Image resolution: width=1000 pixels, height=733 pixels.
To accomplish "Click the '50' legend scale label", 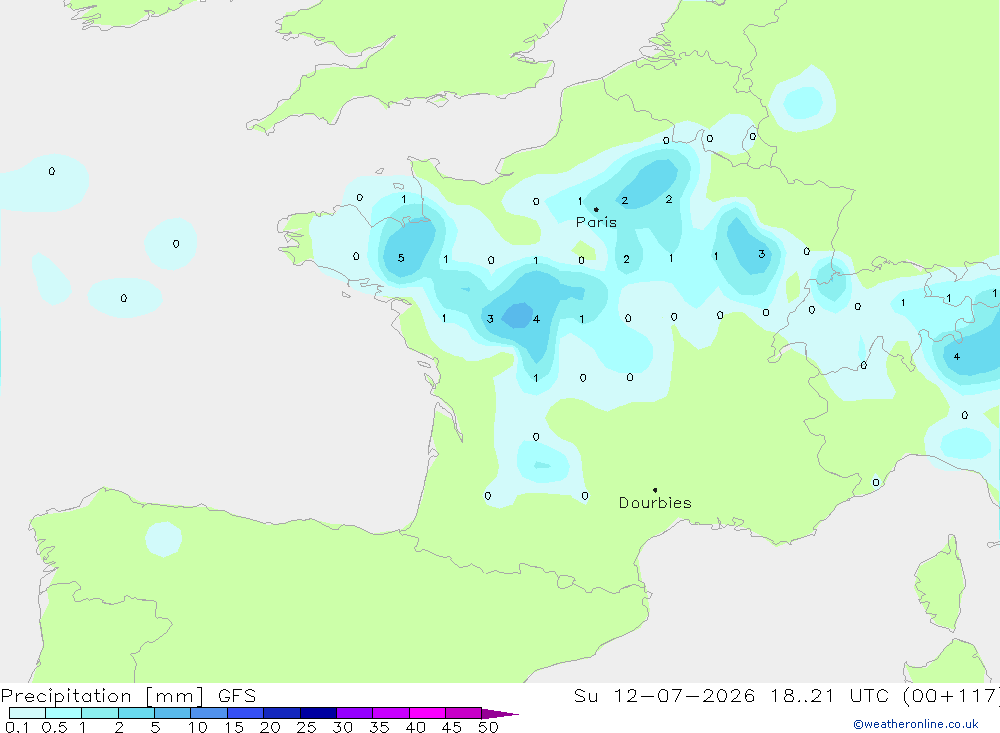I will point(488,727).
